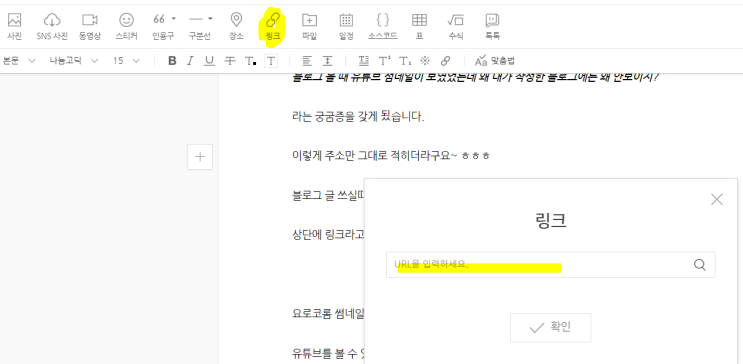Open SNS 사진 cloud photo import
The image size is (743, 364).
click(x=52, y=26)
